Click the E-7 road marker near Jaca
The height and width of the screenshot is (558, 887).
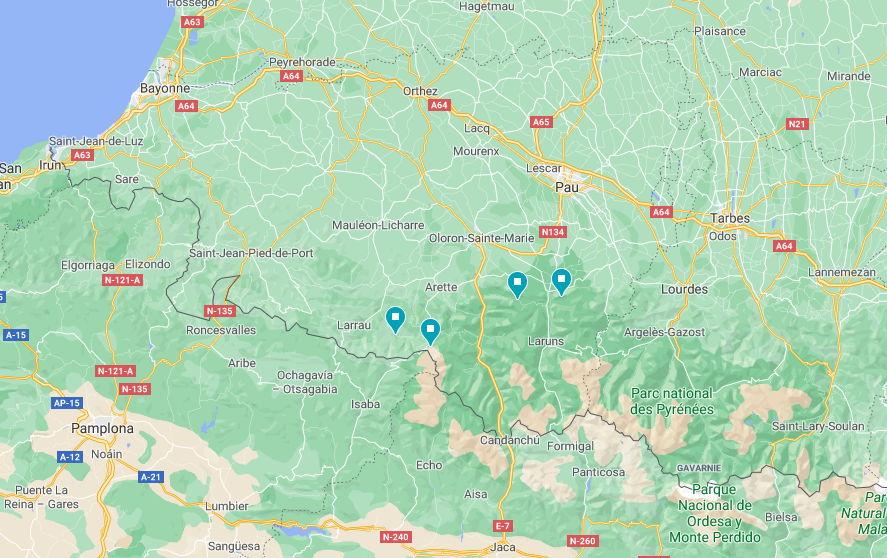tap(502, 526)
